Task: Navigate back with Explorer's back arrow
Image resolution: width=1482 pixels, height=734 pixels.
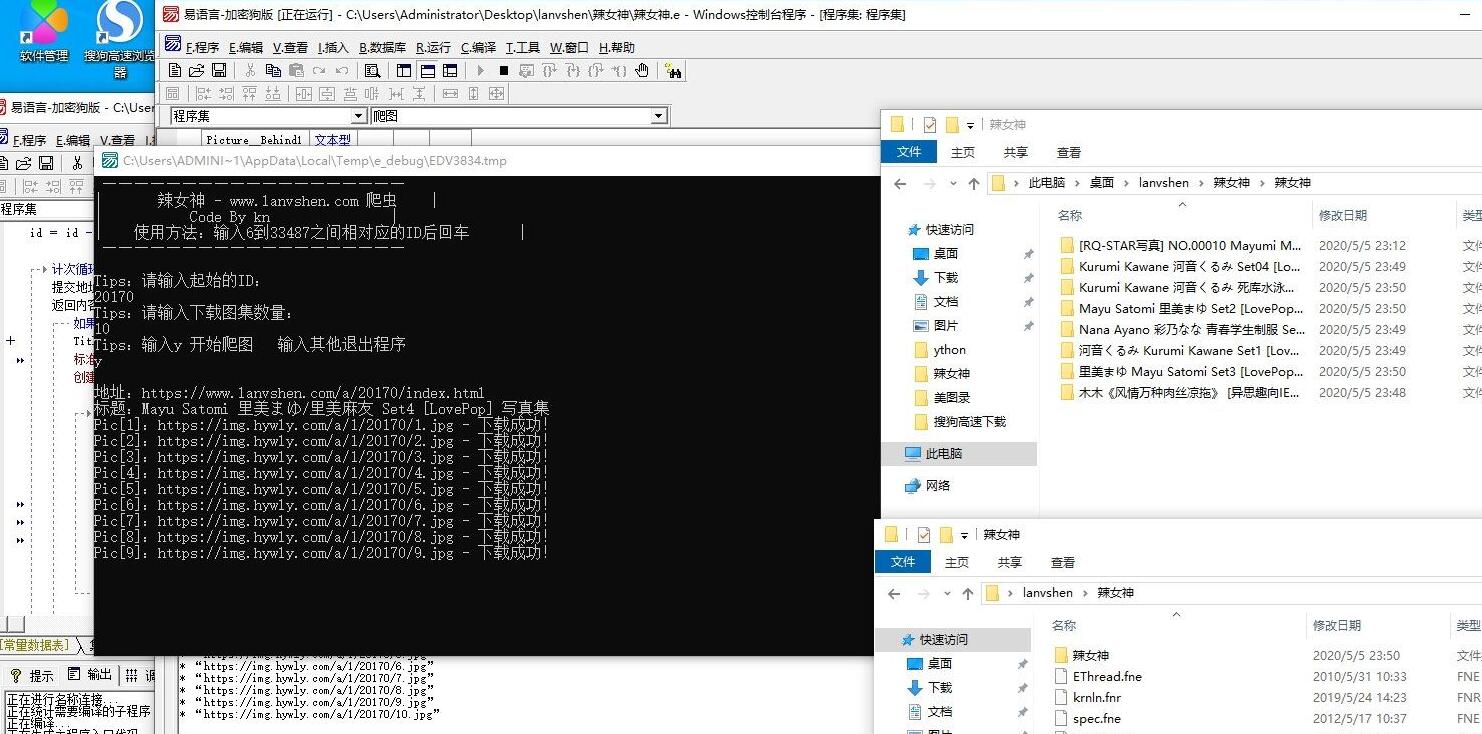Action: pyautogui.click(x=898, y=183)
